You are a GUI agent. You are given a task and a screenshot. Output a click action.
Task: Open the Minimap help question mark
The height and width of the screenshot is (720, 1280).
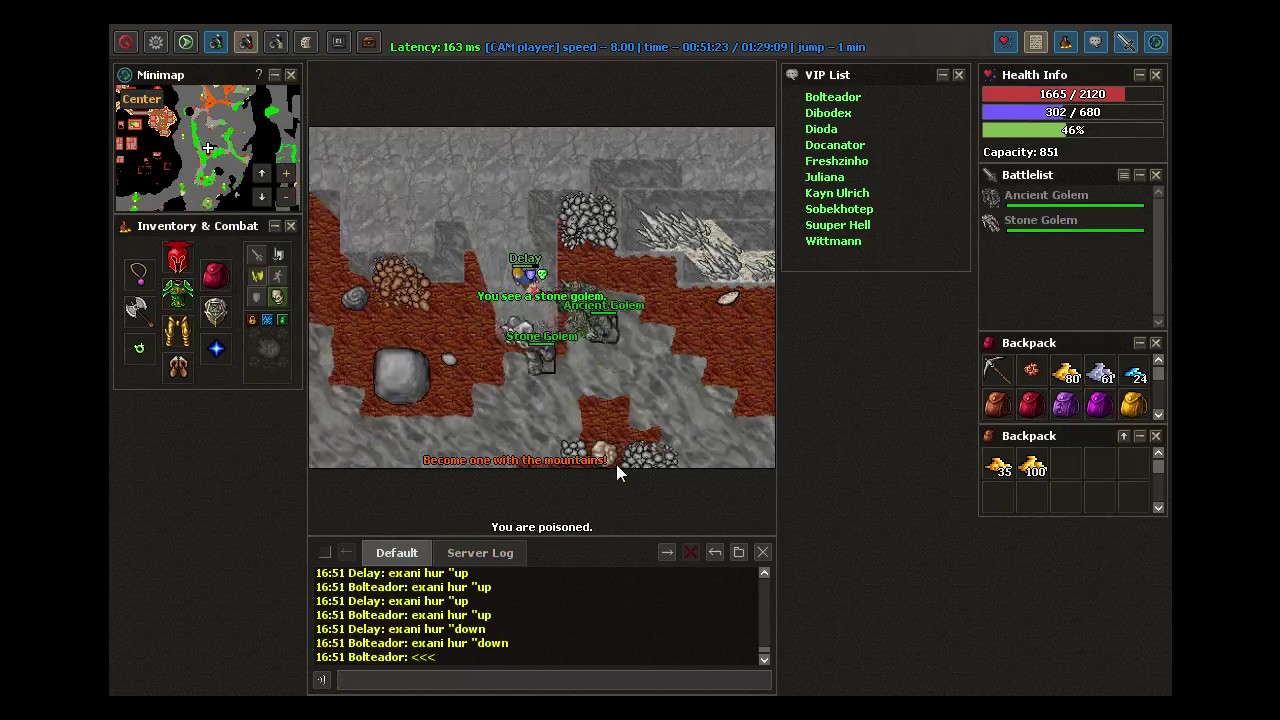(258, 75)
